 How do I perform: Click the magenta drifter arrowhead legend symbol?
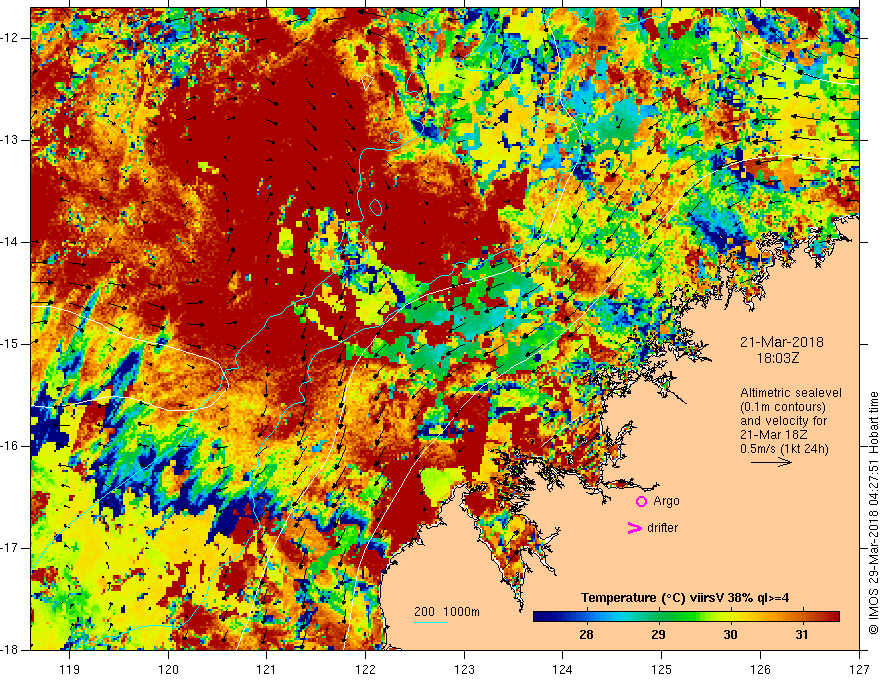635,528
